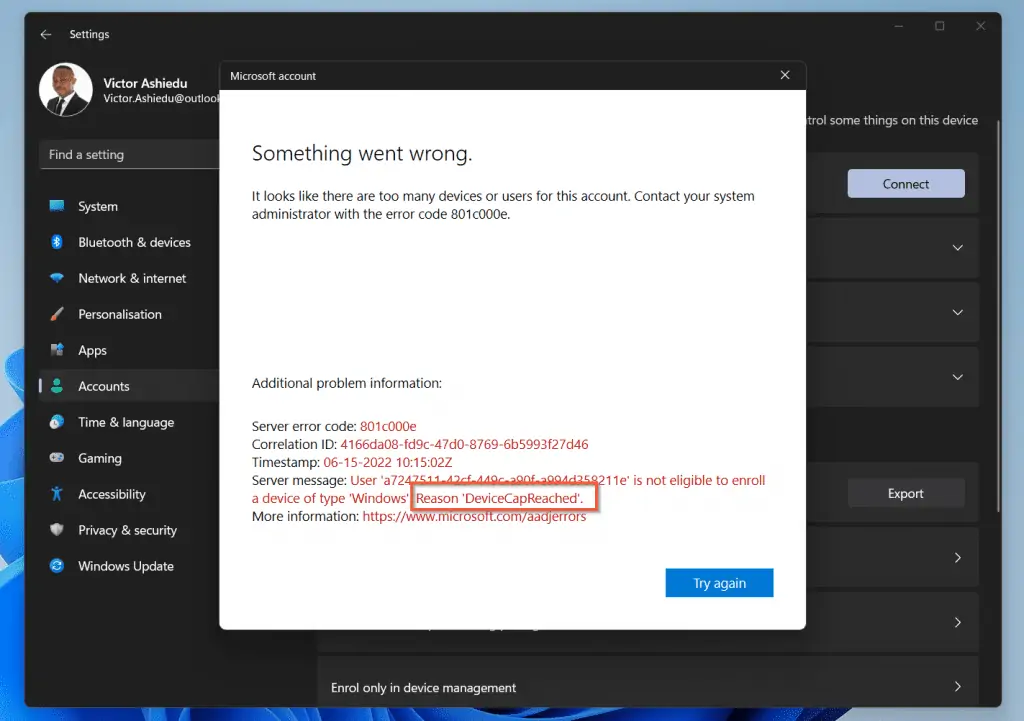1024x721 pixels.
Task: Expand the second chevron below Connect
Action: [x=957, y=312]
